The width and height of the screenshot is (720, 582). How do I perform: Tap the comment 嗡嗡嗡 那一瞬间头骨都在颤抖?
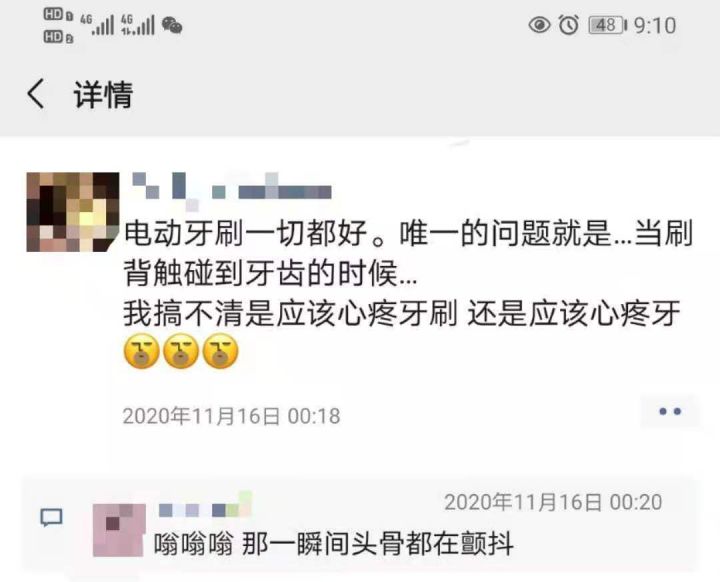pos(333,544)
